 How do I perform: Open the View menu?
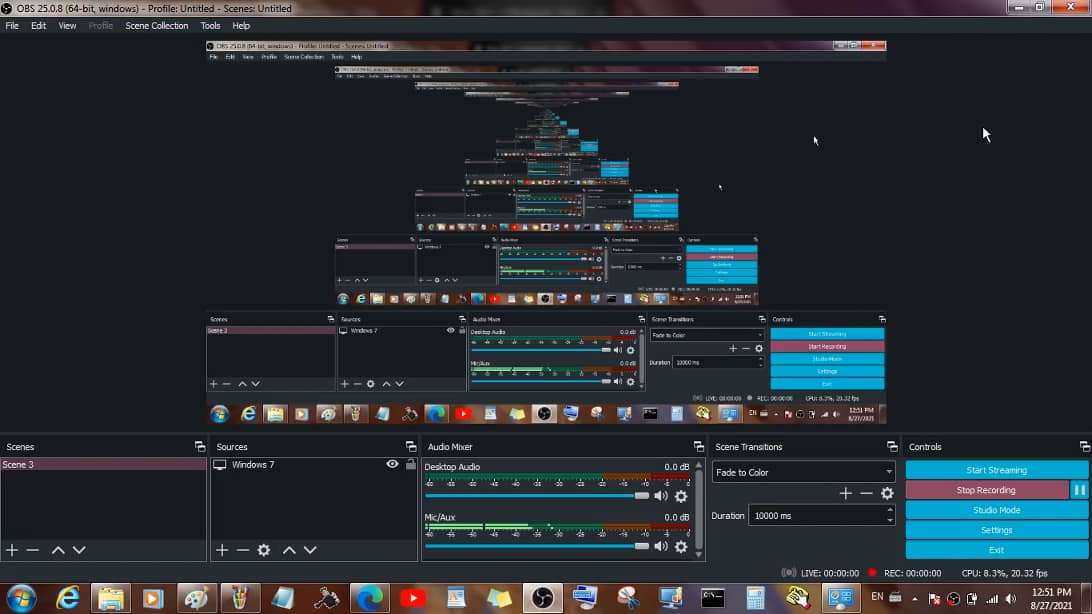(68, 26)
